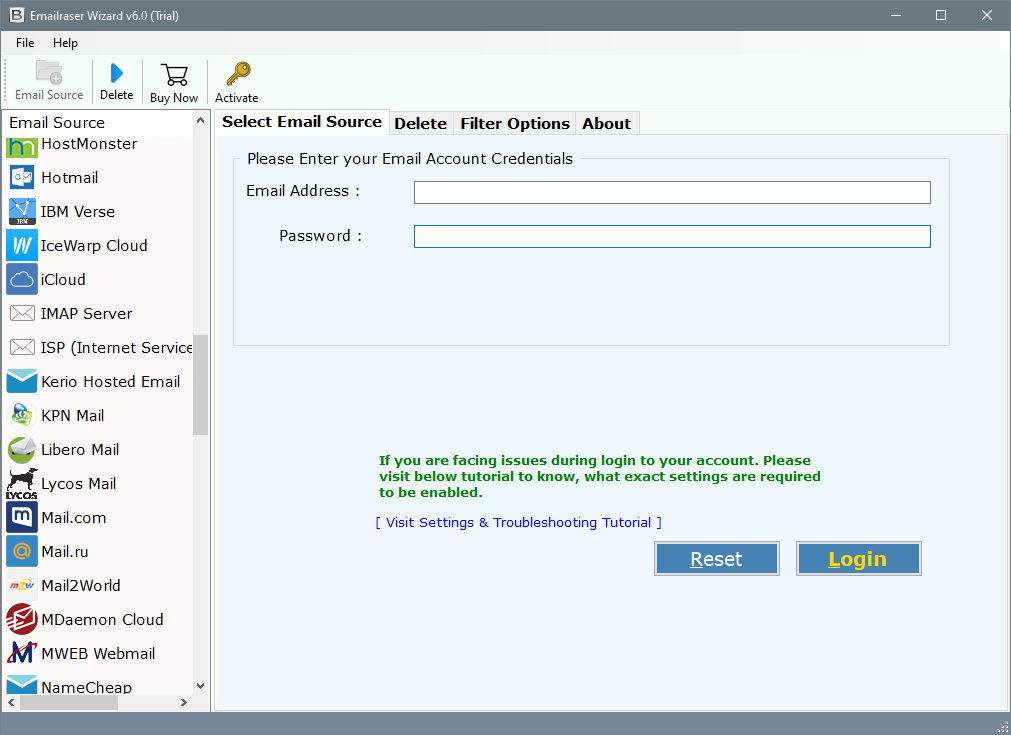Screen dimensions: 1011x735
Task: Select the Mail.ru at-sign icon
Action: click(x=22, y=551)
